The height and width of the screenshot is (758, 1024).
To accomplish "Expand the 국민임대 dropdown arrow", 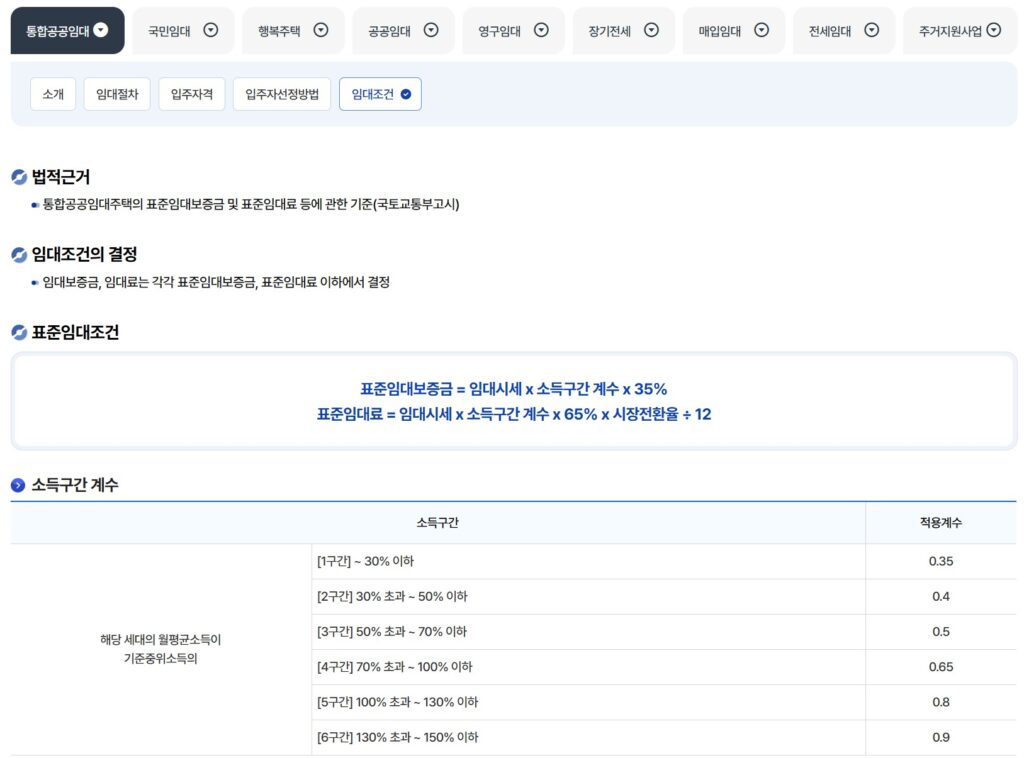I will click(x=210, y=30).
